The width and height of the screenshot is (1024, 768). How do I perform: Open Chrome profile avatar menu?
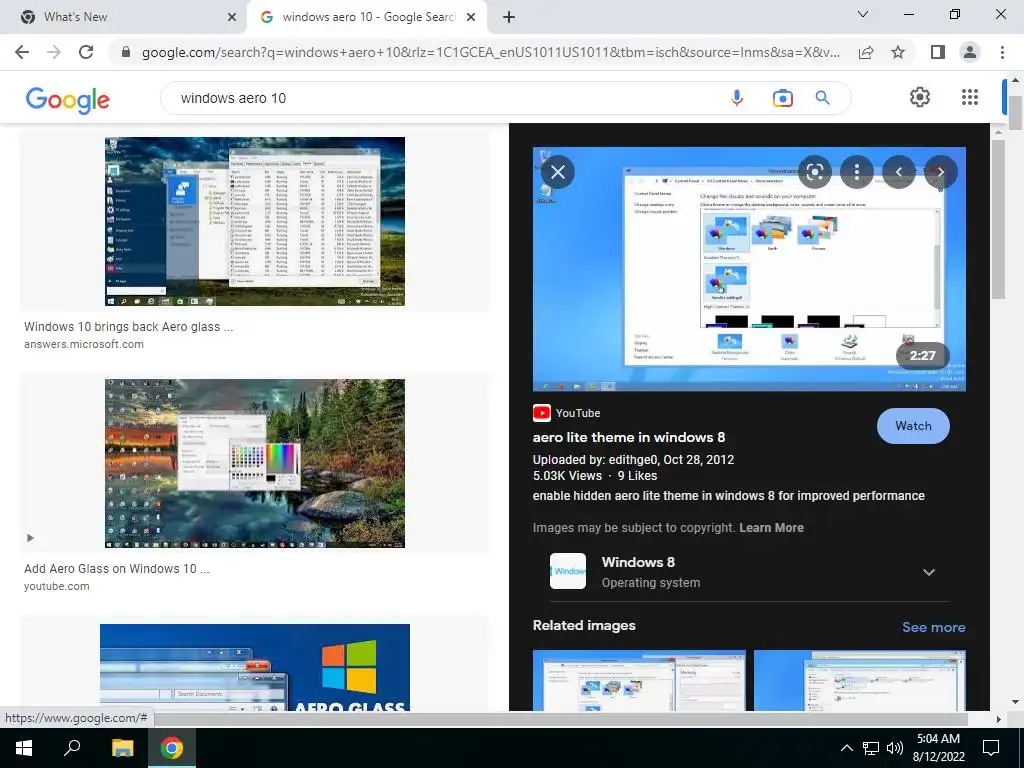pyautogui.click(x=970, y=52)
